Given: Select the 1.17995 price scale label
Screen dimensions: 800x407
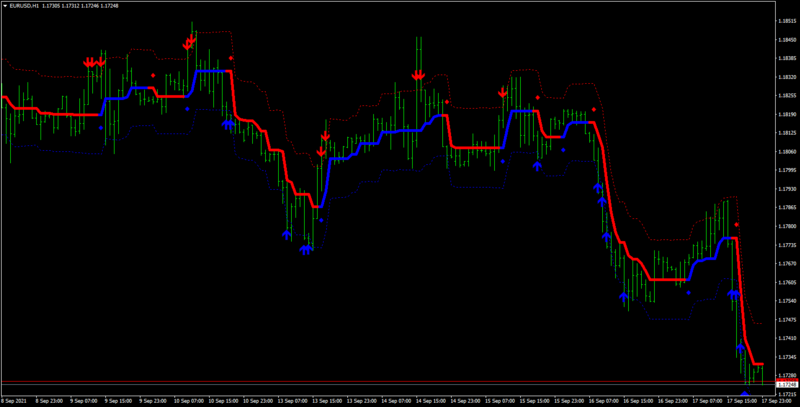Looking at the screenshot, I should point(788,170).
